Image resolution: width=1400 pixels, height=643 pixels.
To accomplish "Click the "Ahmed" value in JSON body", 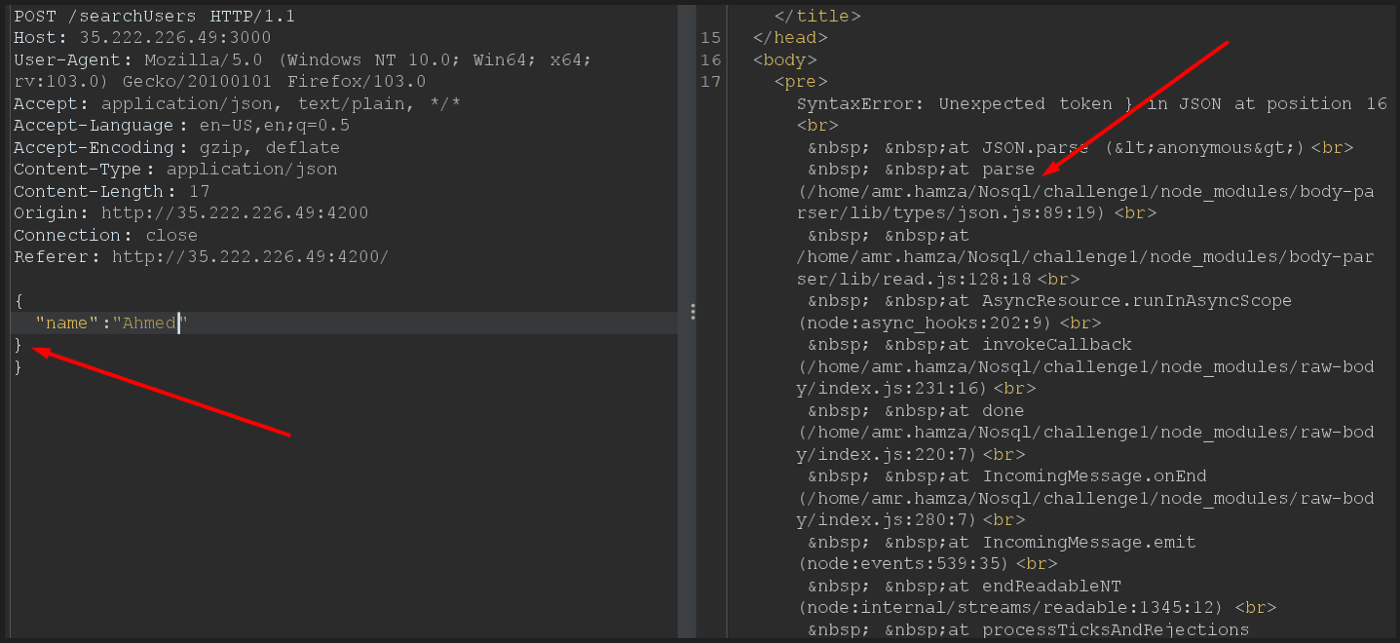I will pos(148,323).
